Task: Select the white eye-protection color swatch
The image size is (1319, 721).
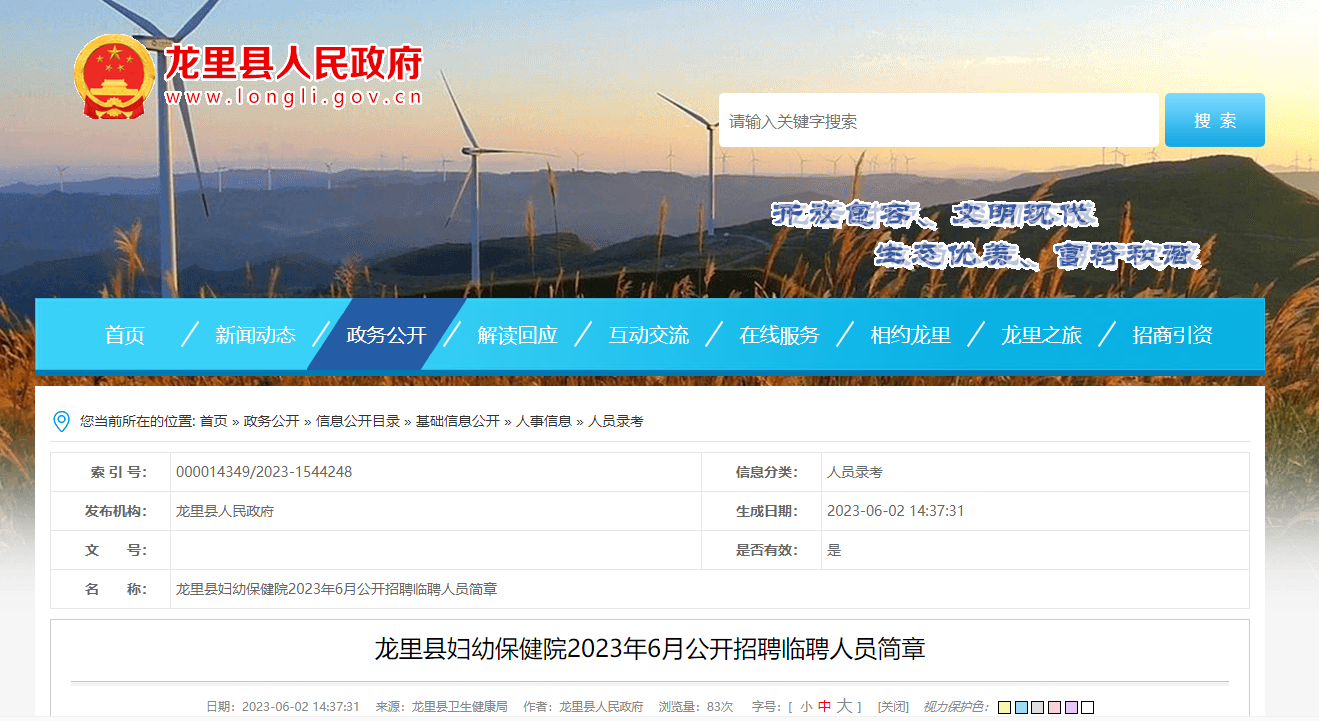Action: (1087, 708)
